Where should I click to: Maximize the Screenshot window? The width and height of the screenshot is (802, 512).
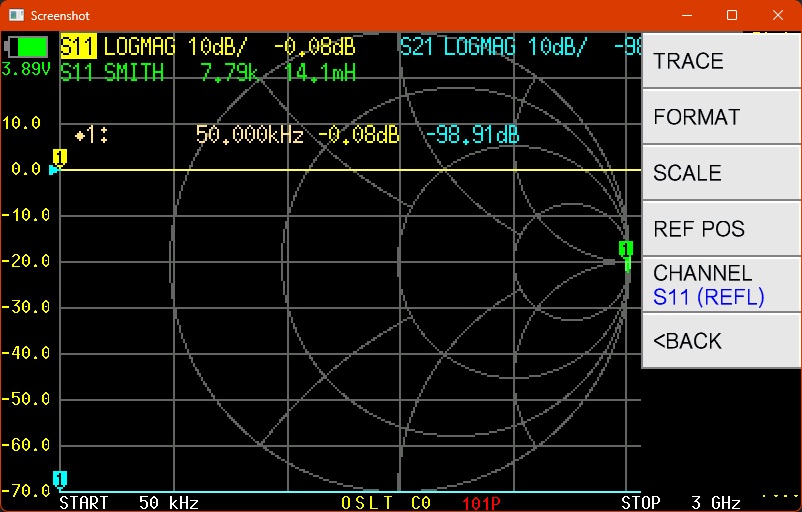pyautogui.click(x=732, y=16)
